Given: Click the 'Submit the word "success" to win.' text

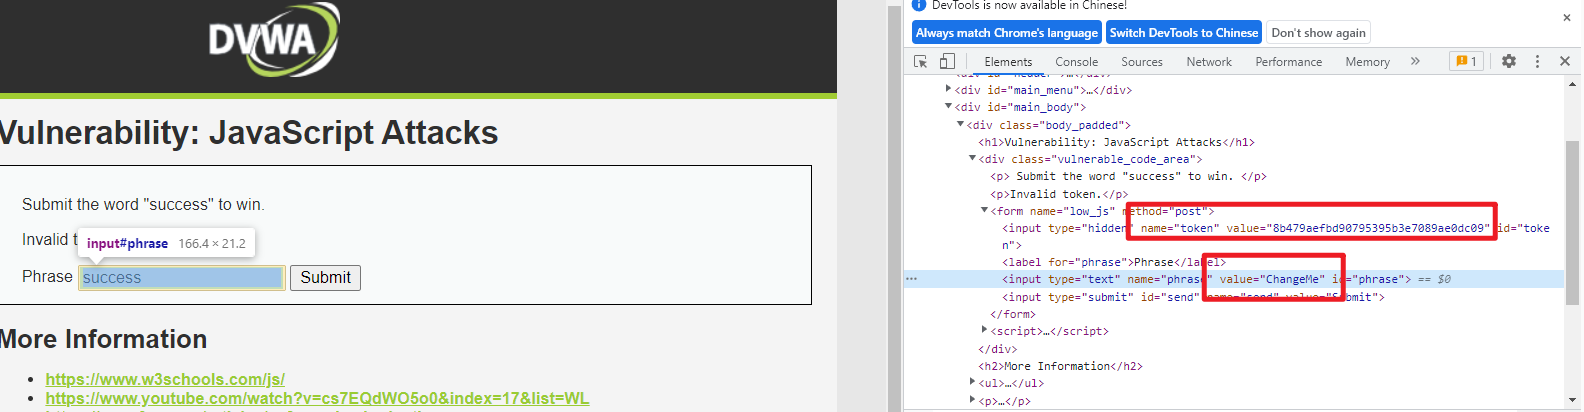Looking at the screenshot, I should 143,204.
